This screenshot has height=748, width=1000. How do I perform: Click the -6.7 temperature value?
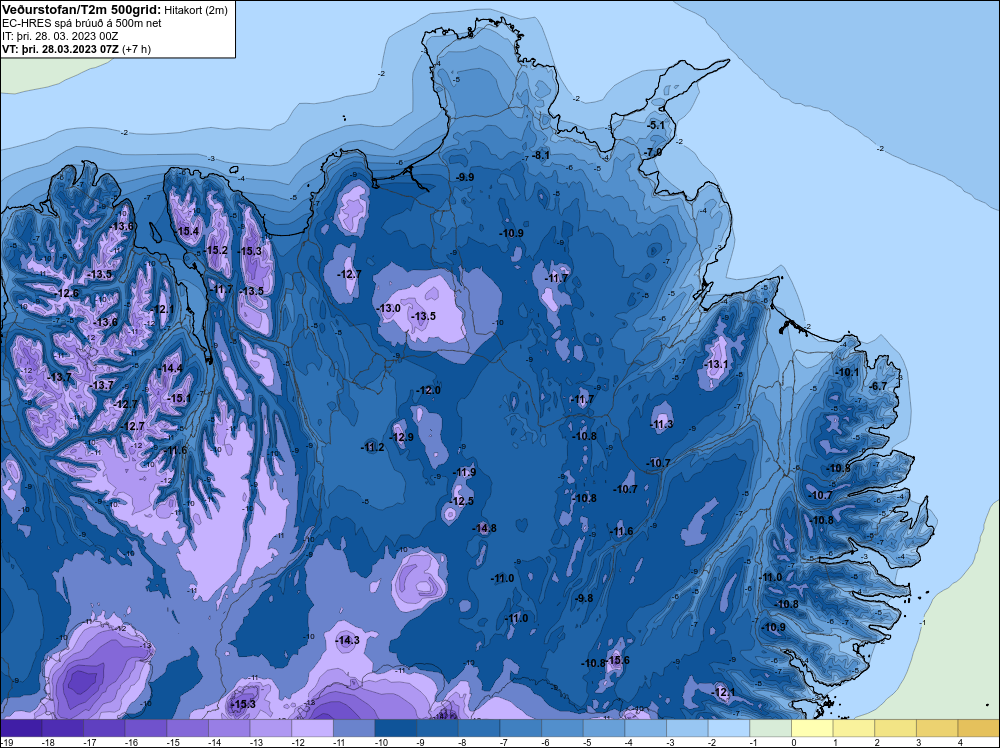[x=878, y=386]
